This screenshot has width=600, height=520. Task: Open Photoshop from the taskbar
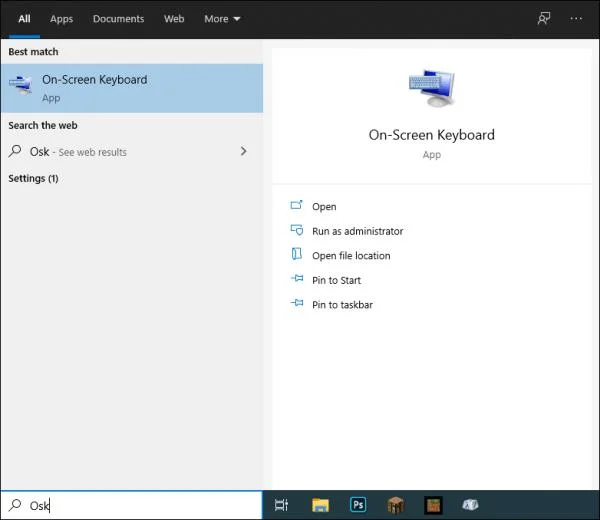(x=358, y=505)
